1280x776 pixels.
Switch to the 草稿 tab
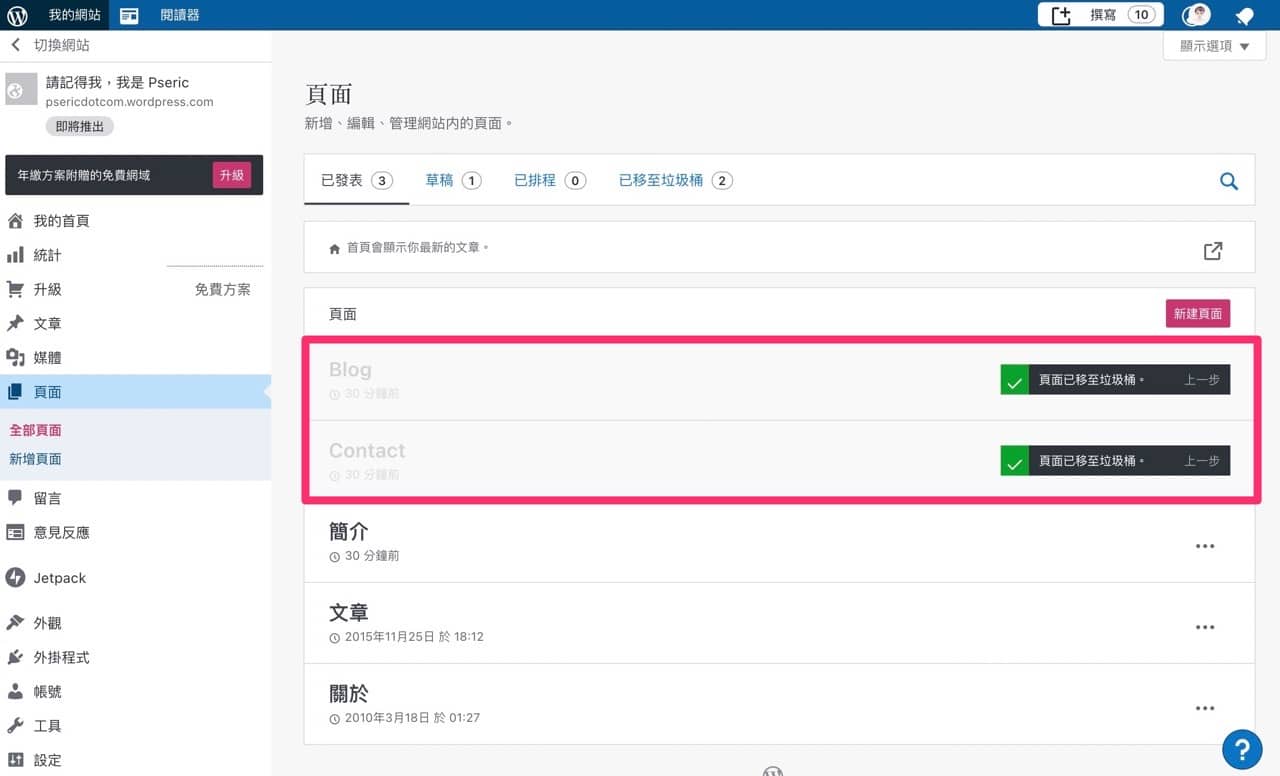(x=453, y=180)
